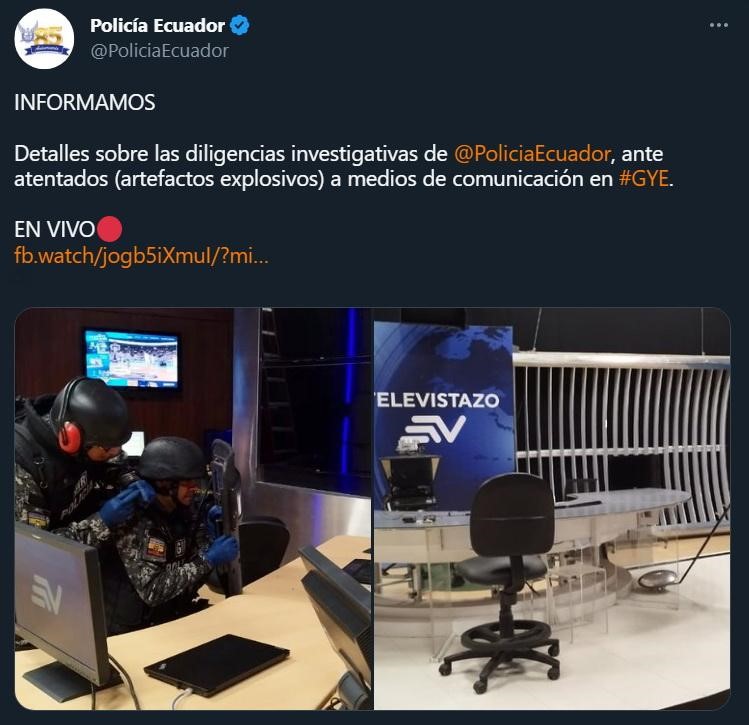Click the black laptop on the desk
This screenshot has width=749, height=725.
(x=216, y=664)
